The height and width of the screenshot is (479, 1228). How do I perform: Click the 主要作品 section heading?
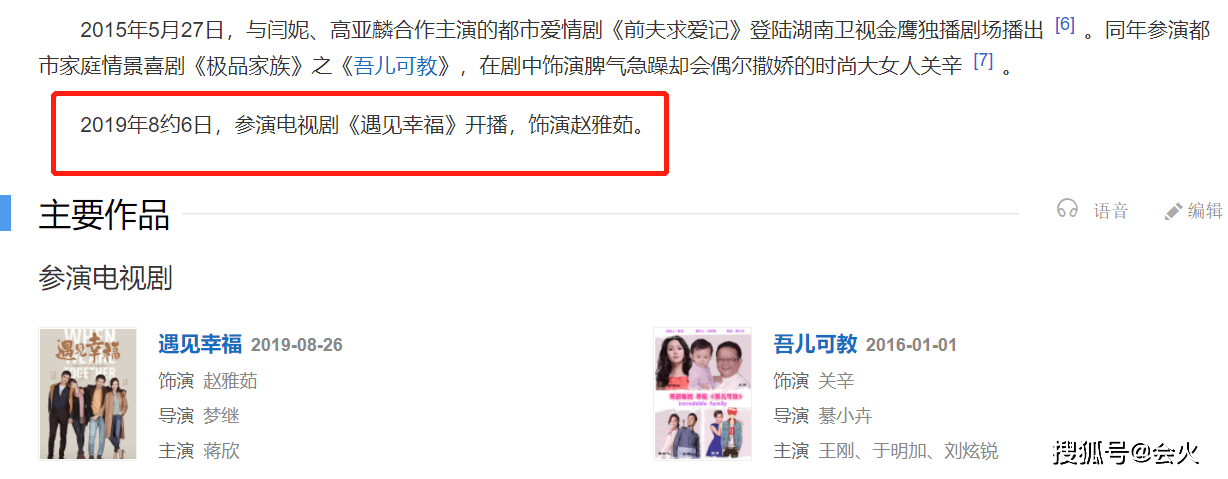pos(104,214)
